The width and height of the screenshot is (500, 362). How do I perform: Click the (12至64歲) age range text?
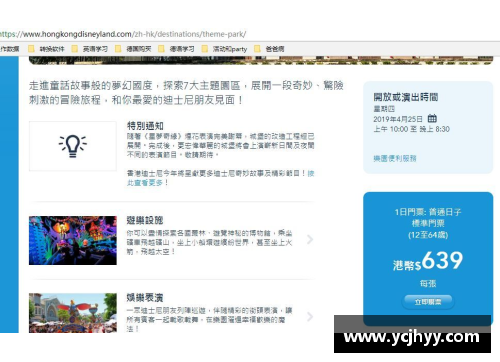428,235
